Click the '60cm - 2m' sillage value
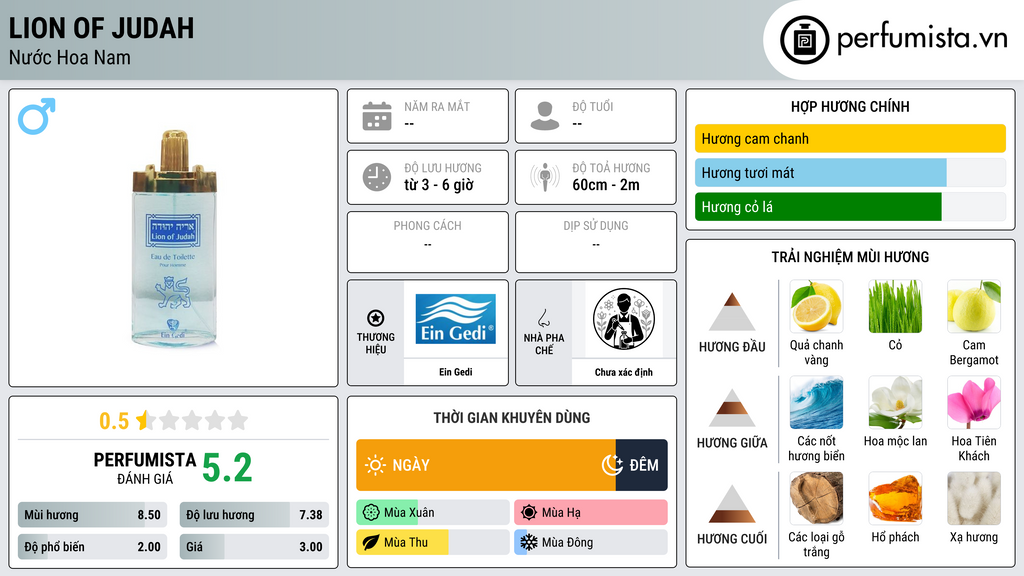This screenshot has height=576, width=1024. [x=606, y=185]
